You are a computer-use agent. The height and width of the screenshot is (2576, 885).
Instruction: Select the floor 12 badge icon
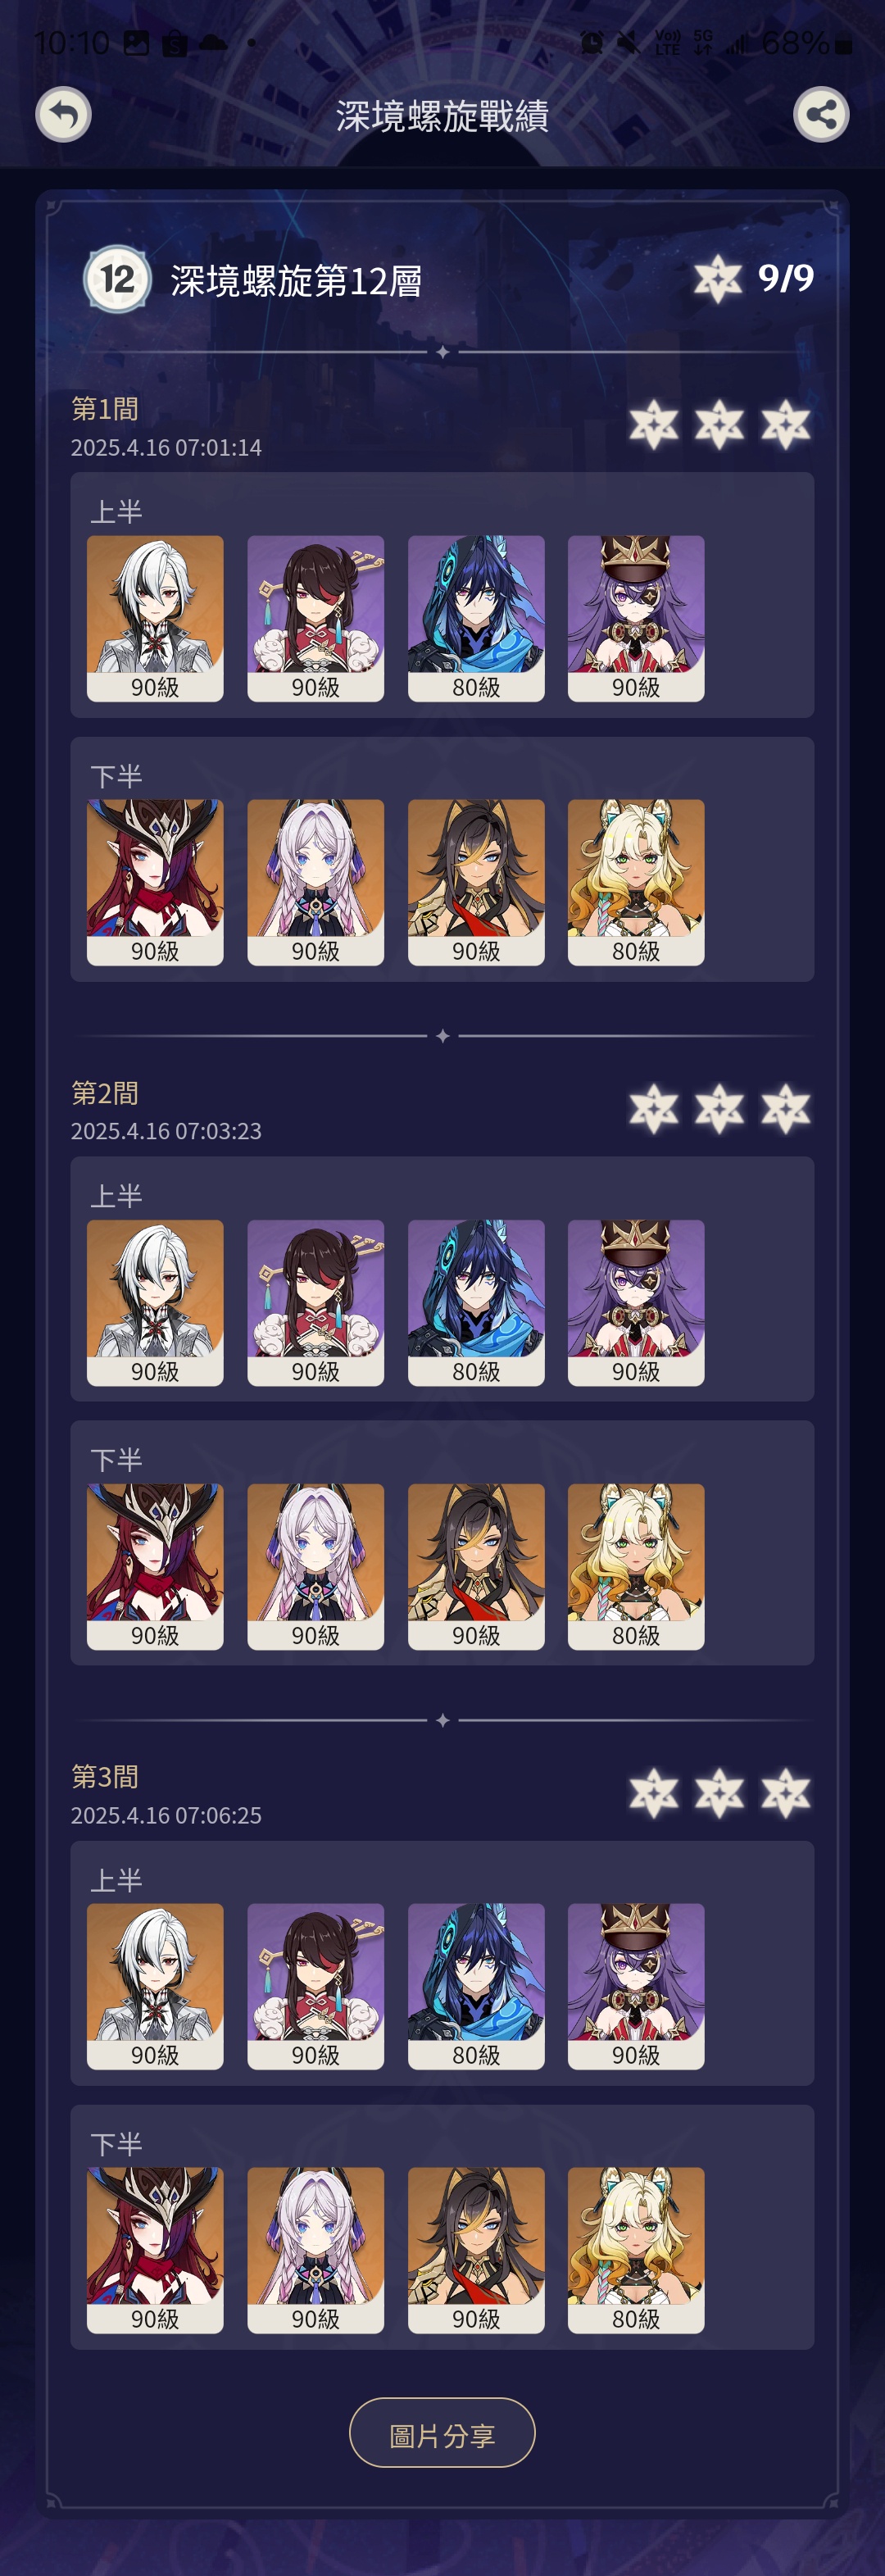tap(117, 279)
